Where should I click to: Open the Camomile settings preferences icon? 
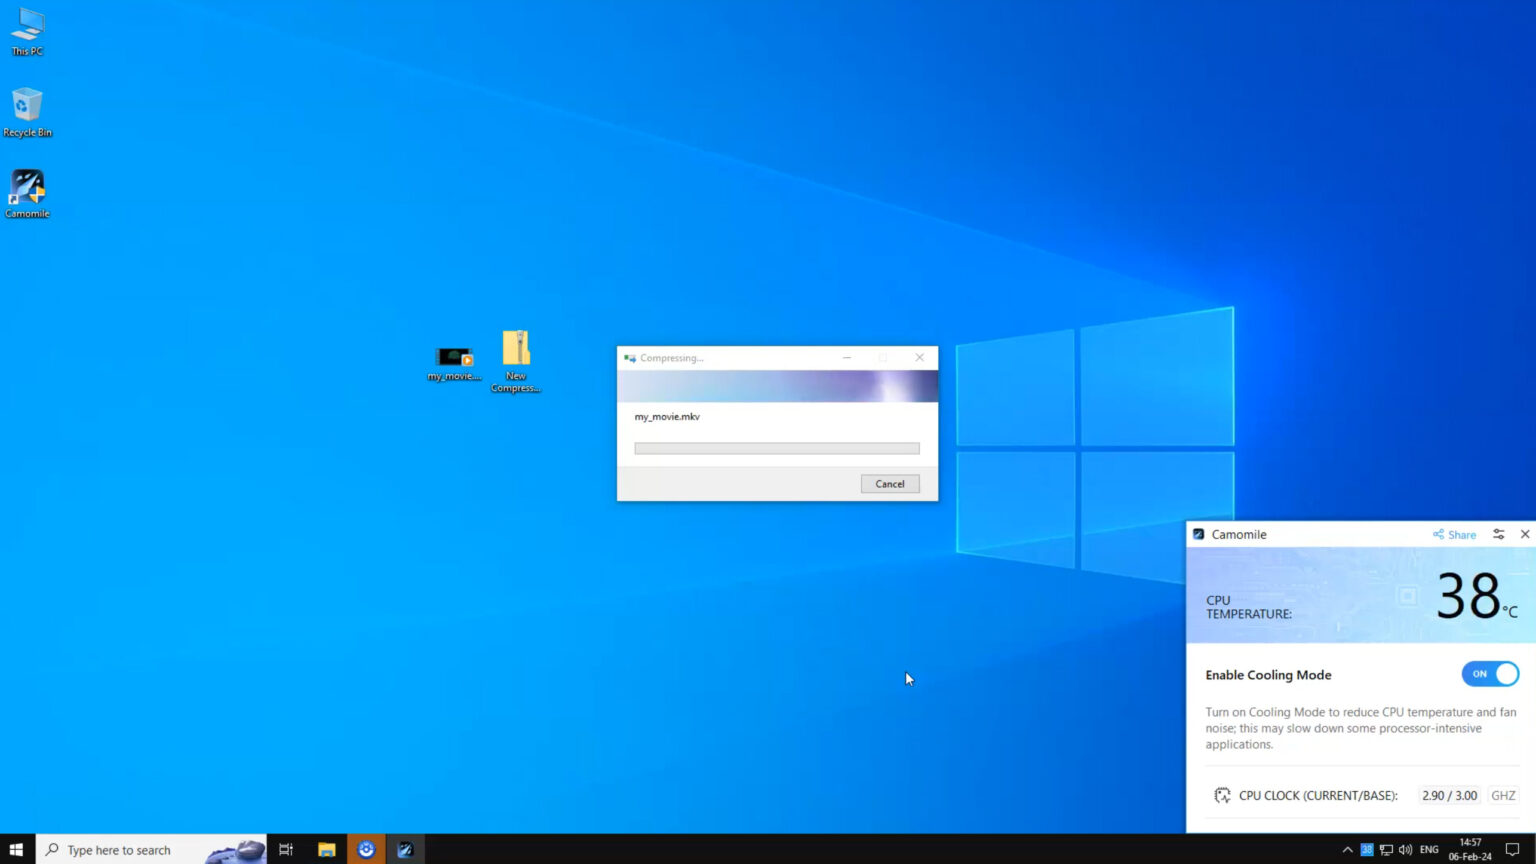click(x=1498, y=534)
